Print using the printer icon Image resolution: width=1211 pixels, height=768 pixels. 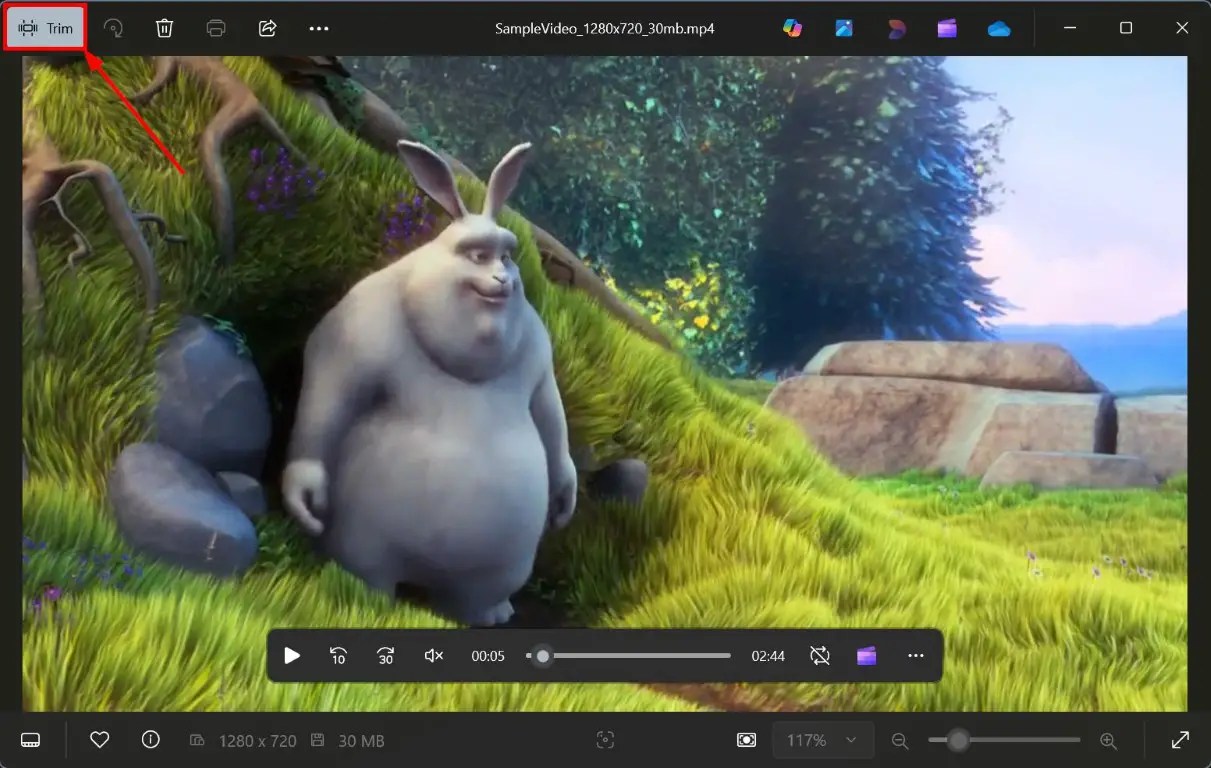click(216, 28)
